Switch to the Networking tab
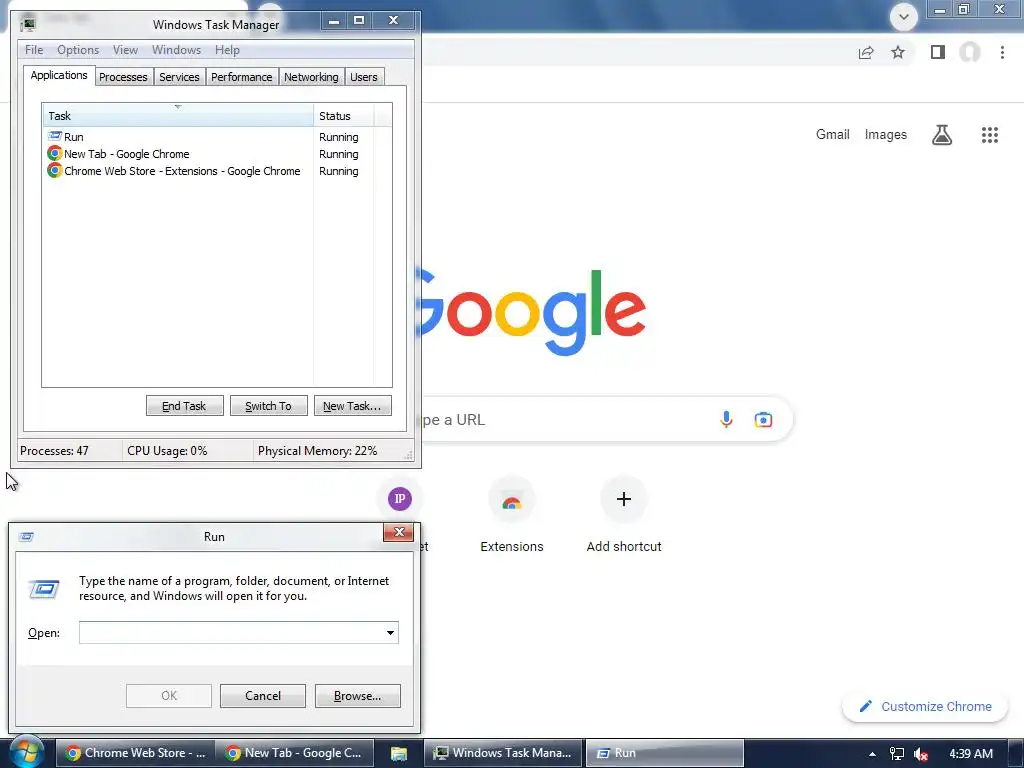The width and height of the screenshot is (1024, 768). (x=312, y=77)
